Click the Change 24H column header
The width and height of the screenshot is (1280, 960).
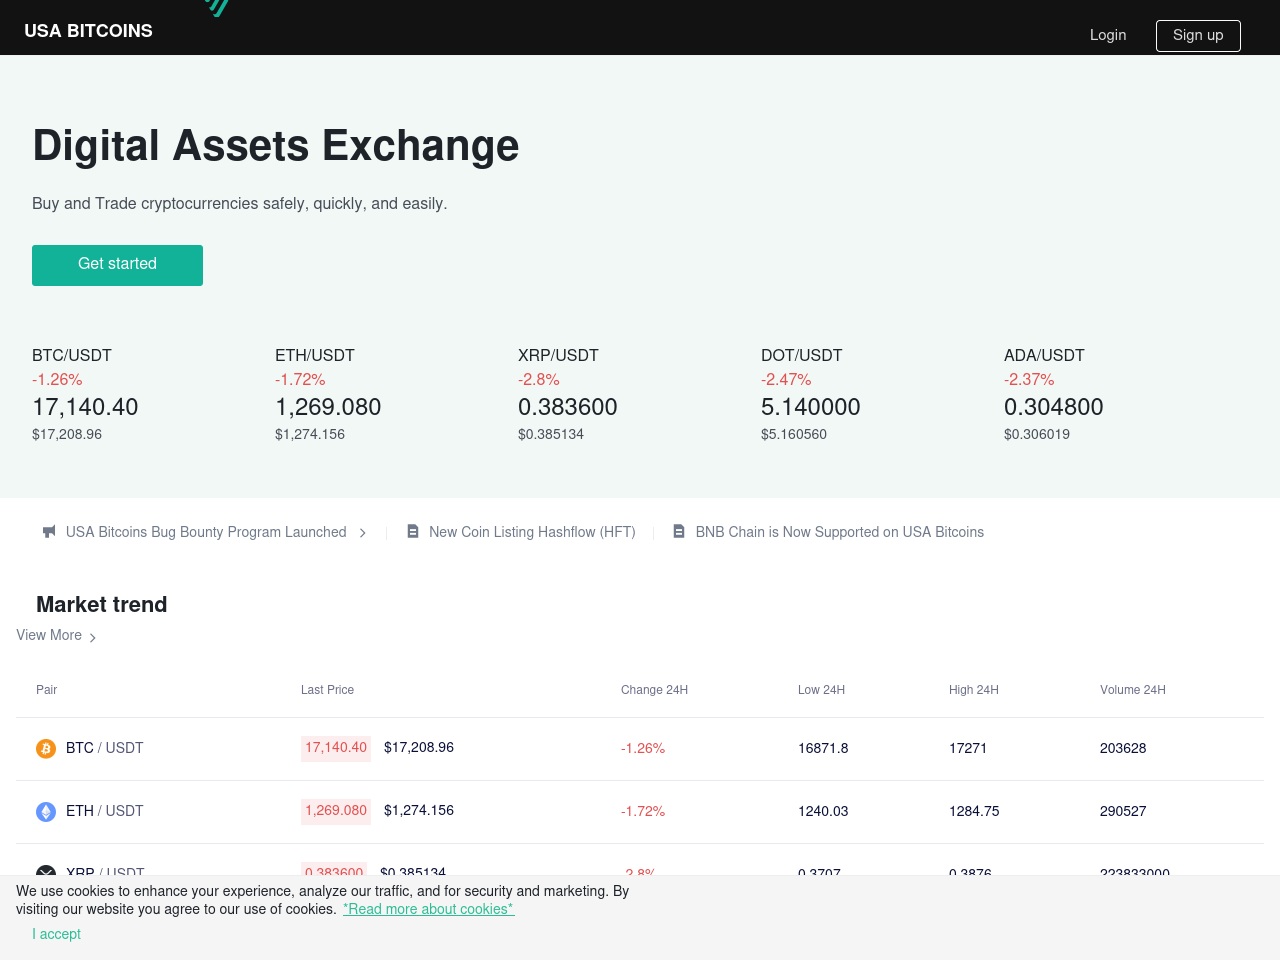tap(654, 690)
